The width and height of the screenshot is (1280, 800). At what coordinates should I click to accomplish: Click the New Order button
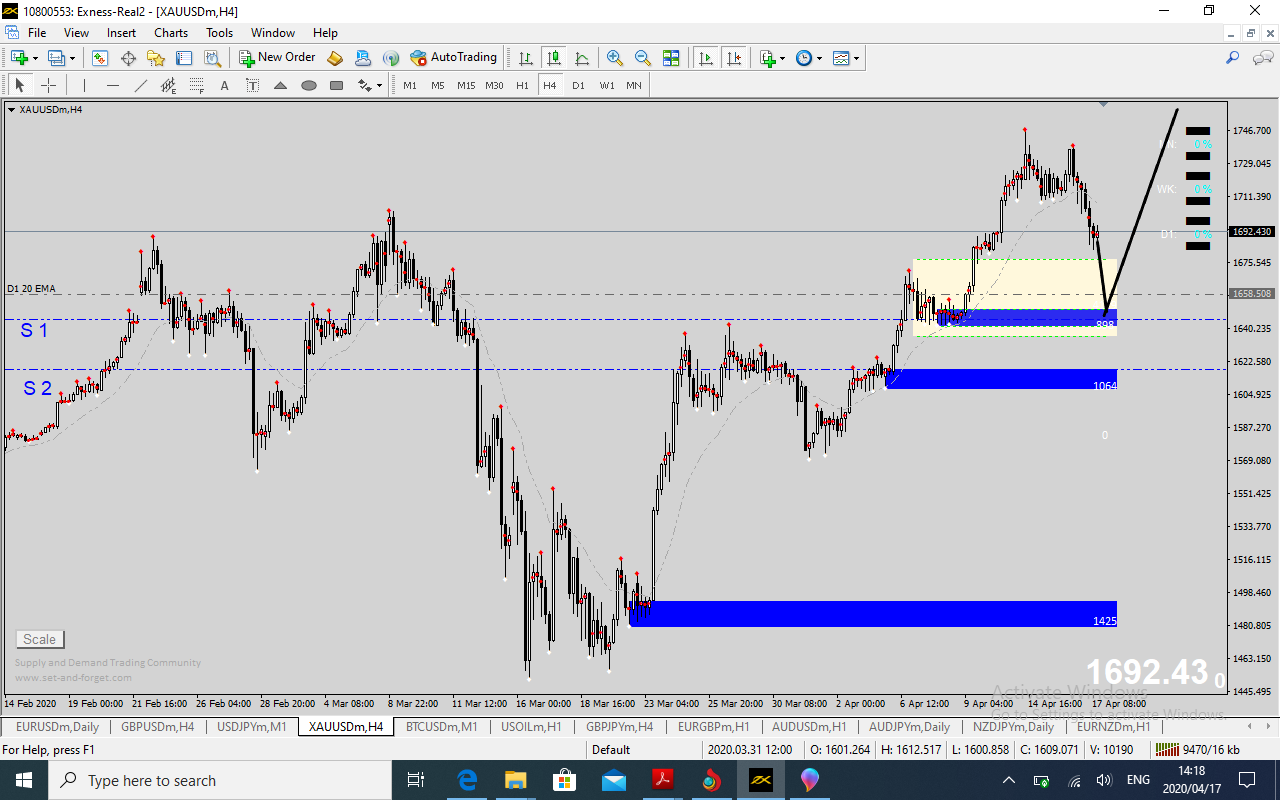coord(277,58)
